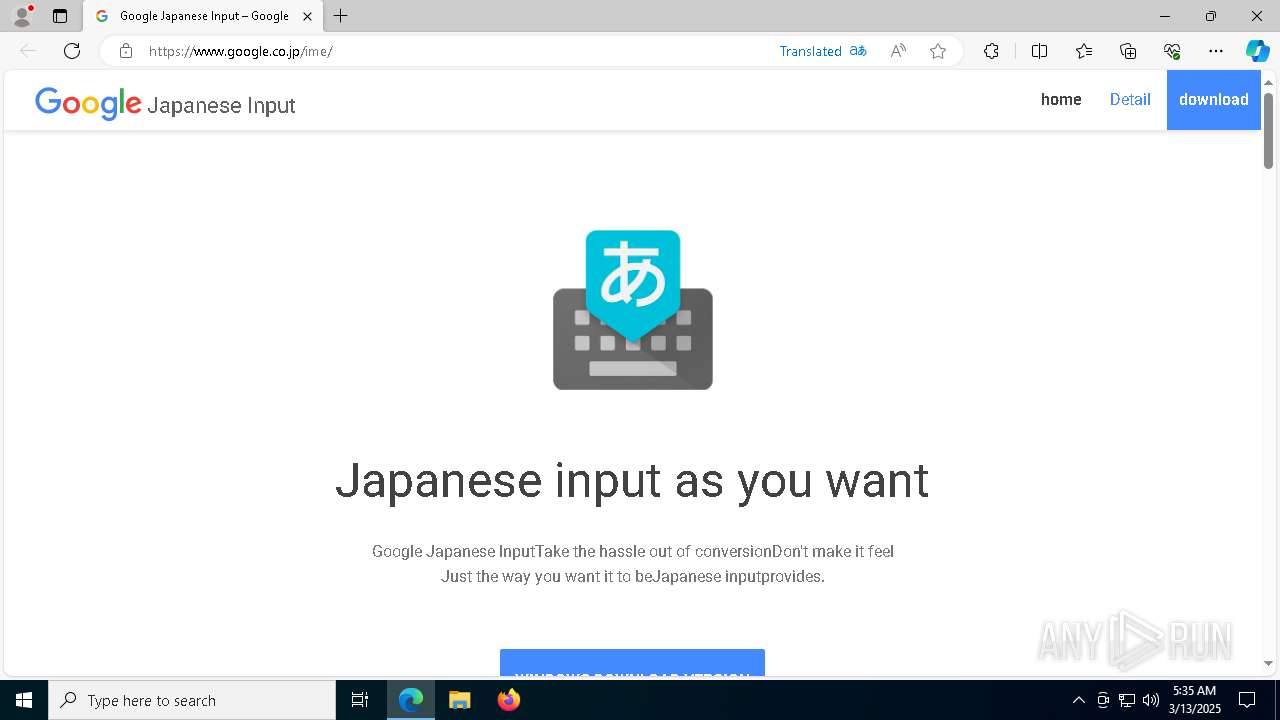
Task: Open the notification center icon
Action: point(1247,700)
